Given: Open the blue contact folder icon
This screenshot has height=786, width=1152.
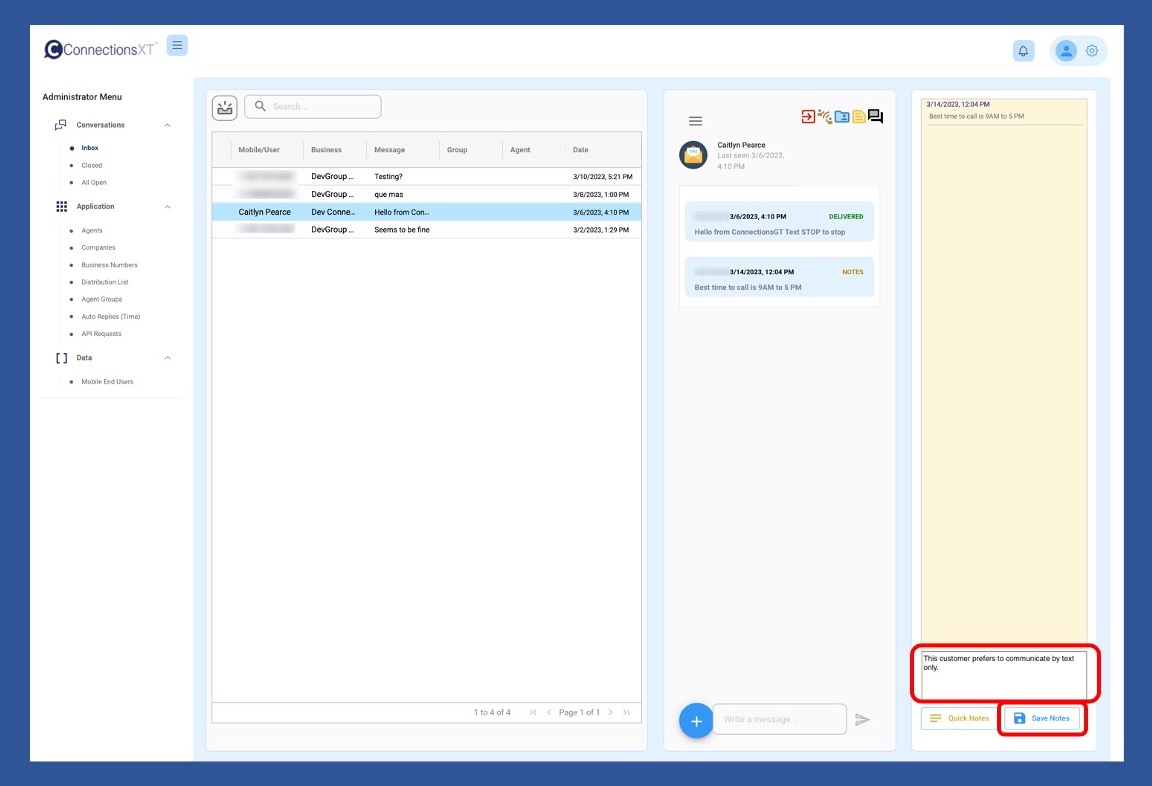Looking at the screenshot, I should [x=842, y=117].
